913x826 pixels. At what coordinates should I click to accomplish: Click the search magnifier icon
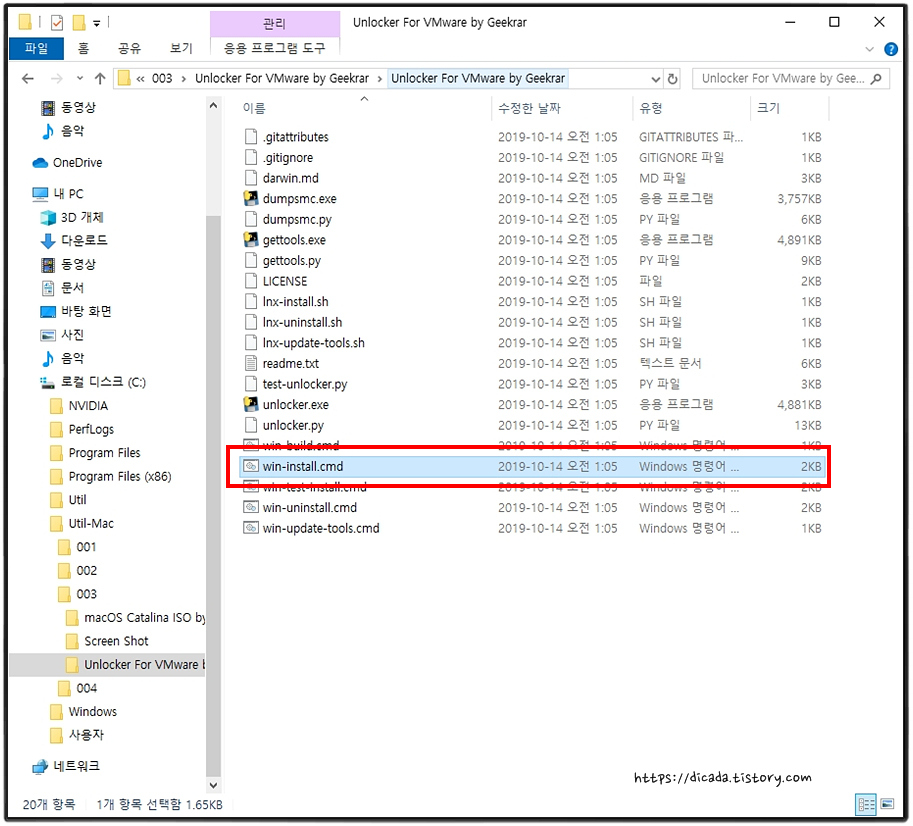click(876, 79)
